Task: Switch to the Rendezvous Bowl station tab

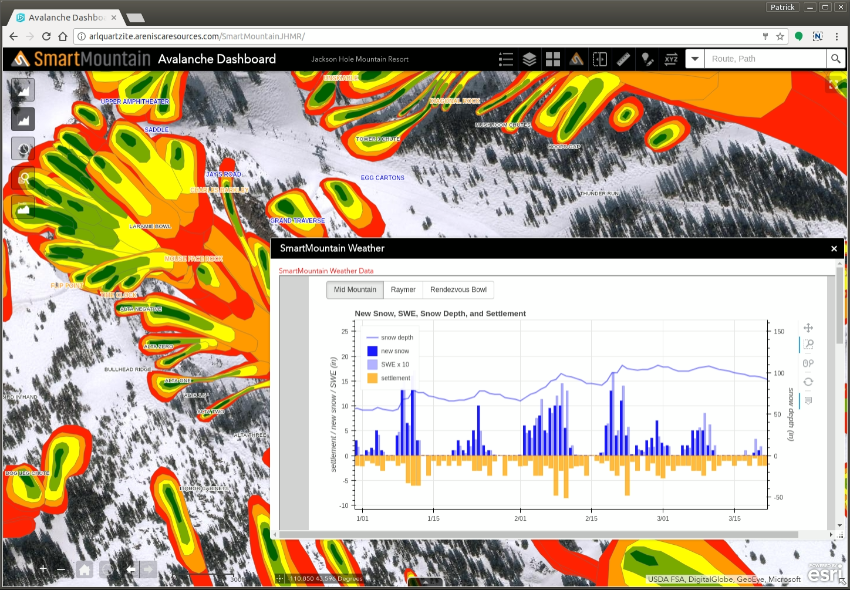Action: pos(458,290)
